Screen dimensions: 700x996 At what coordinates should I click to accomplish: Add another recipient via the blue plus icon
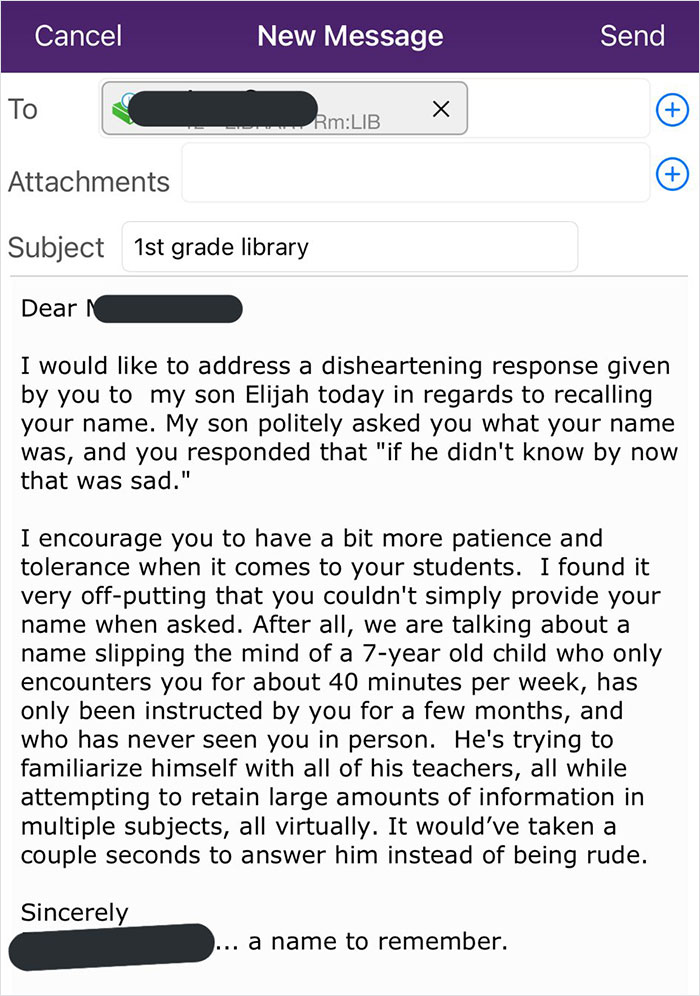coord(673,110)
